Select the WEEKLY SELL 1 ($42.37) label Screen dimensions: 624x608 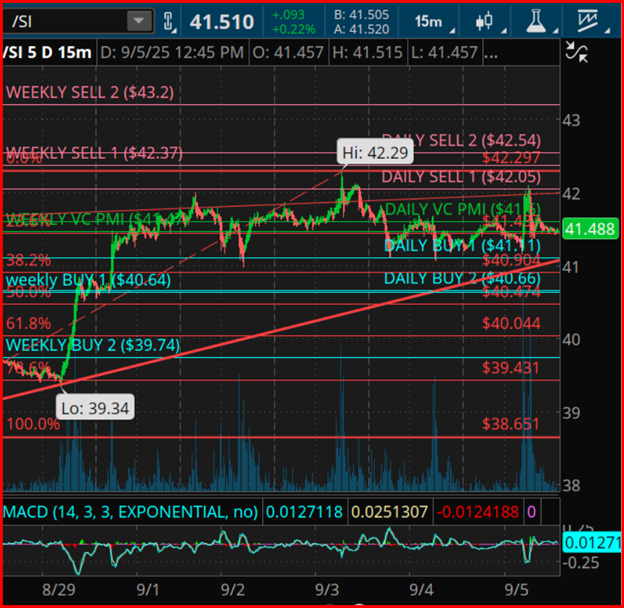(95, 152)
